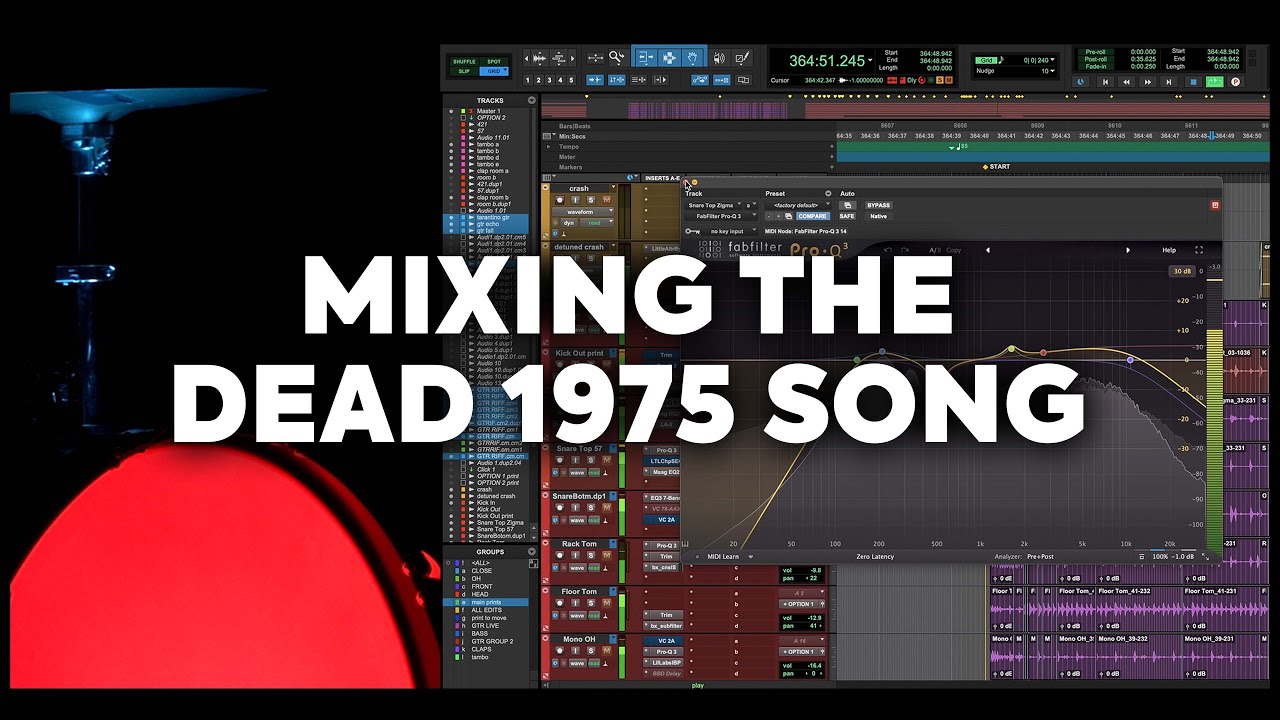This screenshot has width=1280, height=720.
Task: Click the audio zoom waveform icon
Action: click(x=539, y=58)
